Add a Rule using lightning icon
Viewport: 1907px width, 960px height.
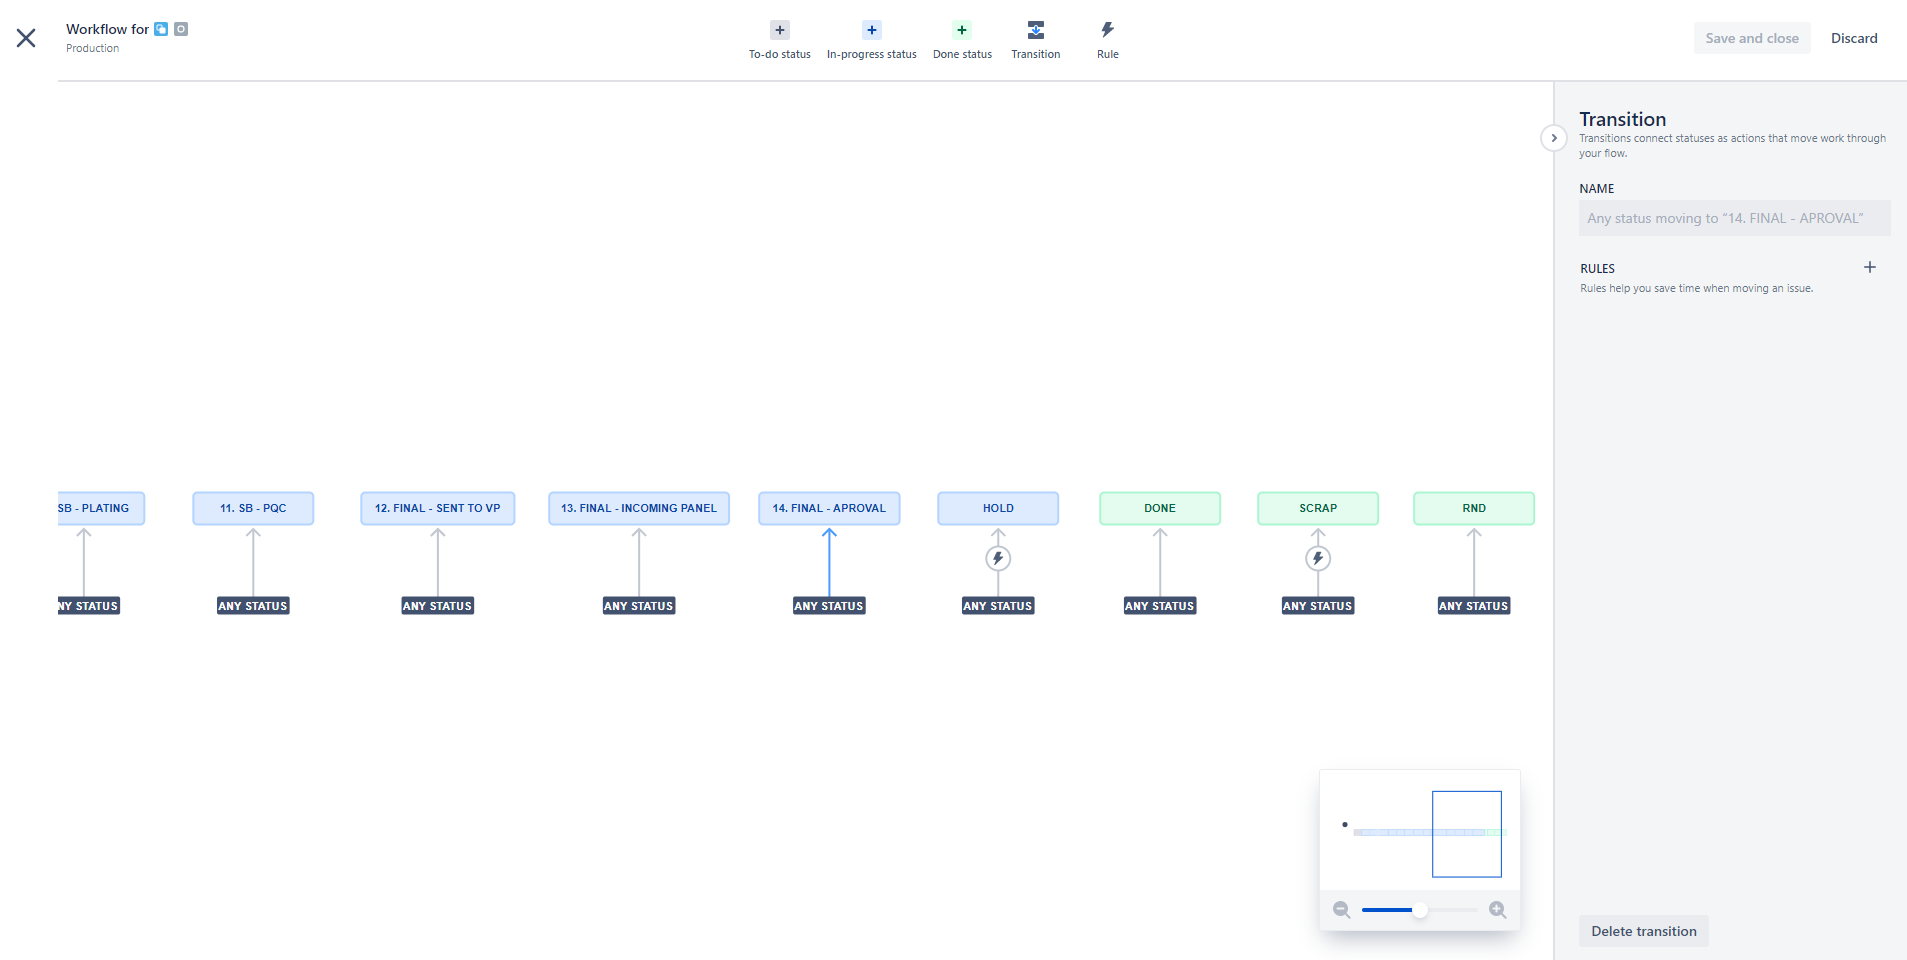point(1107,39)
